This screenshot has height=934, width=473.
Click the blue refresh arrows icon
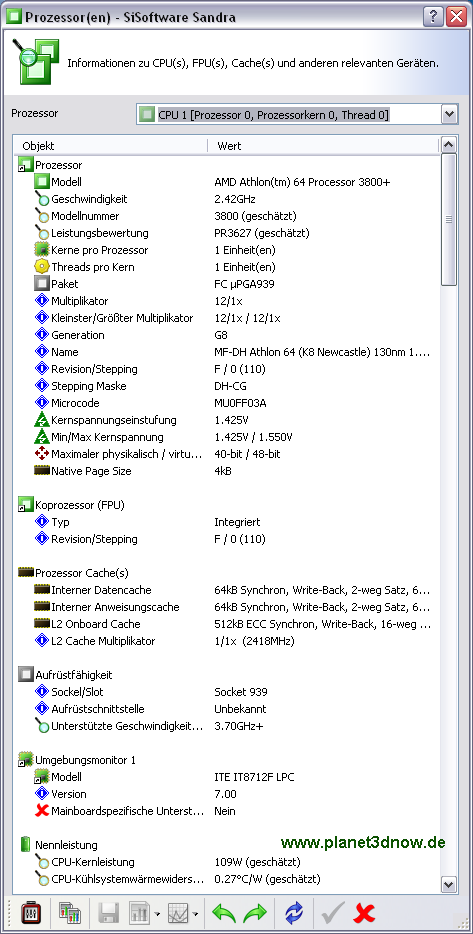coord(294,913)
